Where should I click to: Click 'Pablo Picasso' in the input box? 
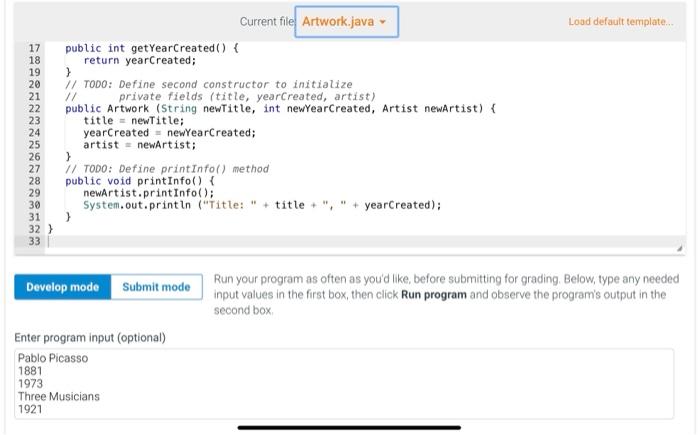53,358
